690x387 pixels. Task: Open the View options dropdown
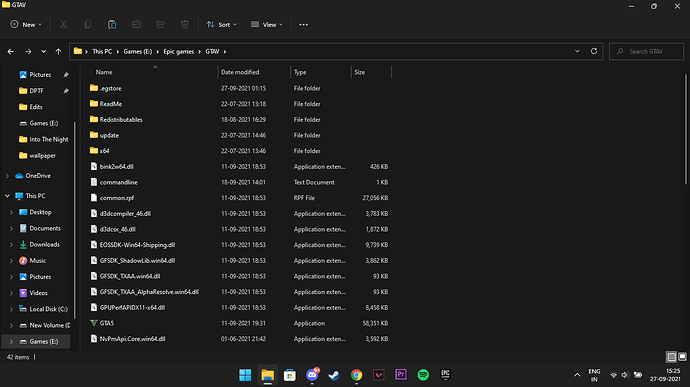[267, 25]
